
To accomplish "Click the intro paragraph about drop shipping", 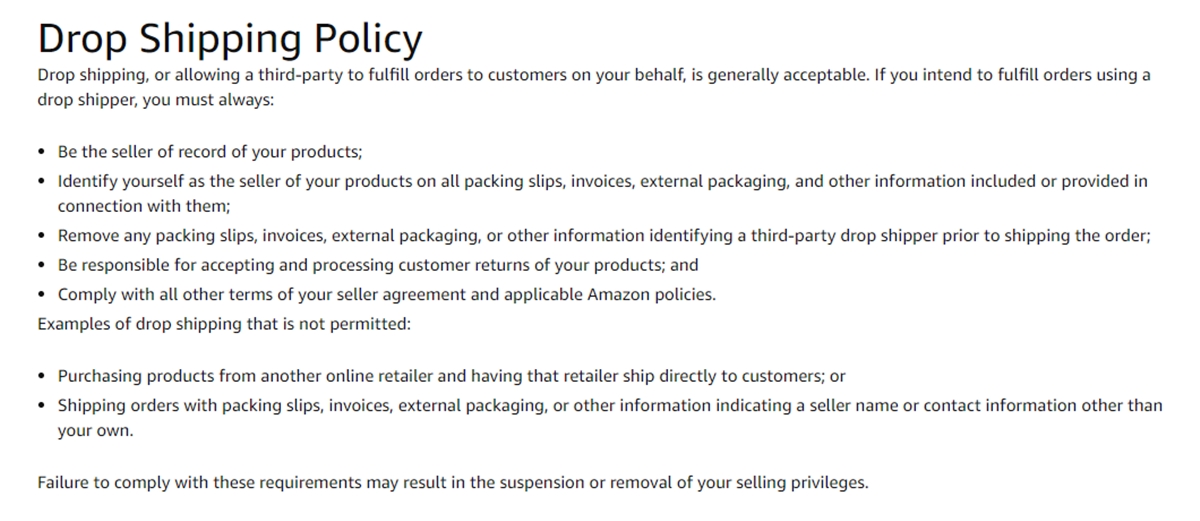I will (594, 88).
